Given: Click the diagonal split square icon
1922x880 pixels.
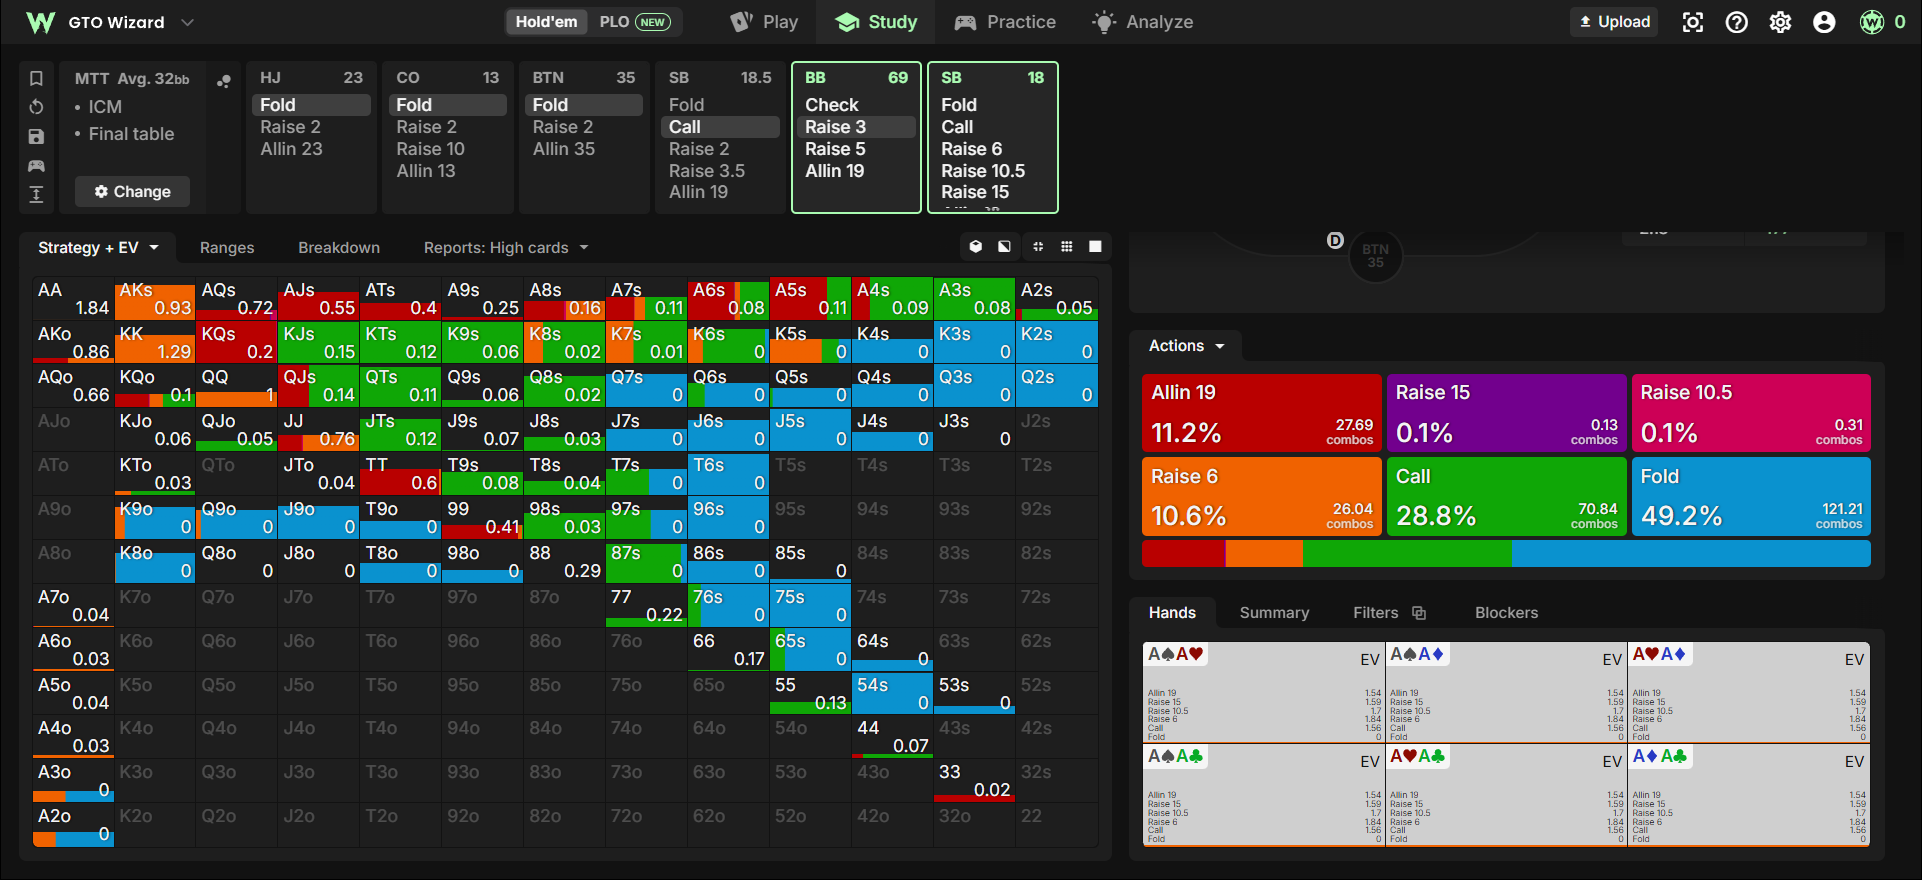Looking at the screenshot, I should pyautogui.click(x=1004, y=247).
